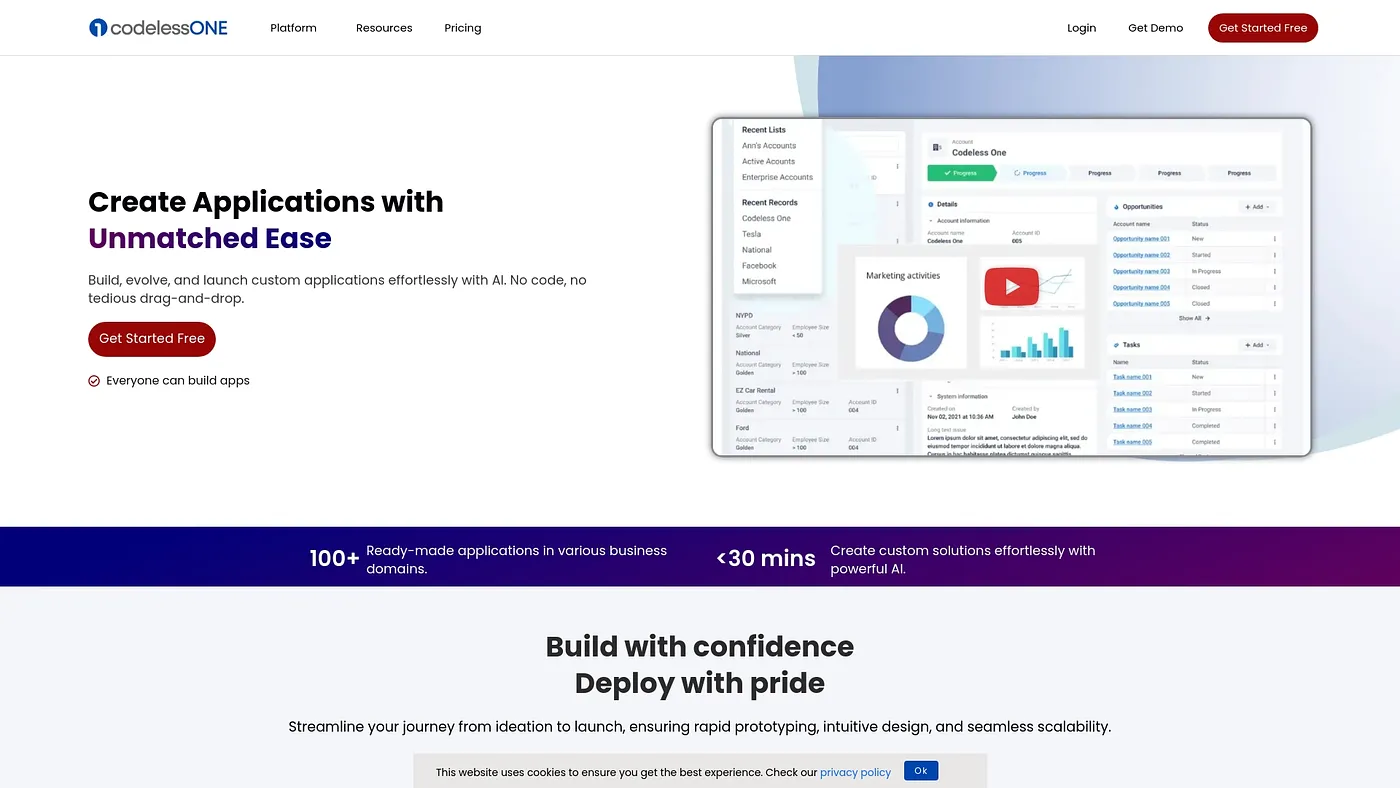The height and width of the screenshot is (788, 1400).
Task: Dismiss the cookie notice with Ok
Action: coord(921,770)
